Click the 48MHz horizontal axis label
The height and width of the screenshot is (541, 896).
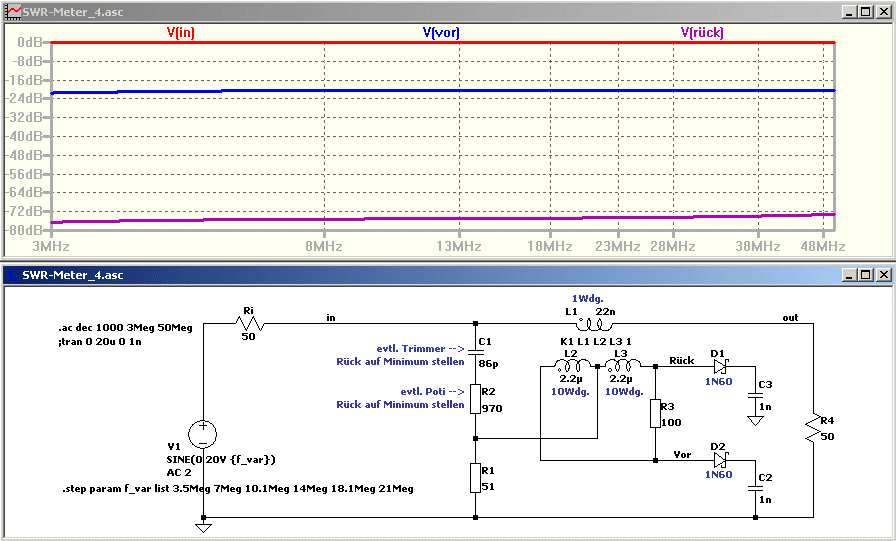coord(823,246)
